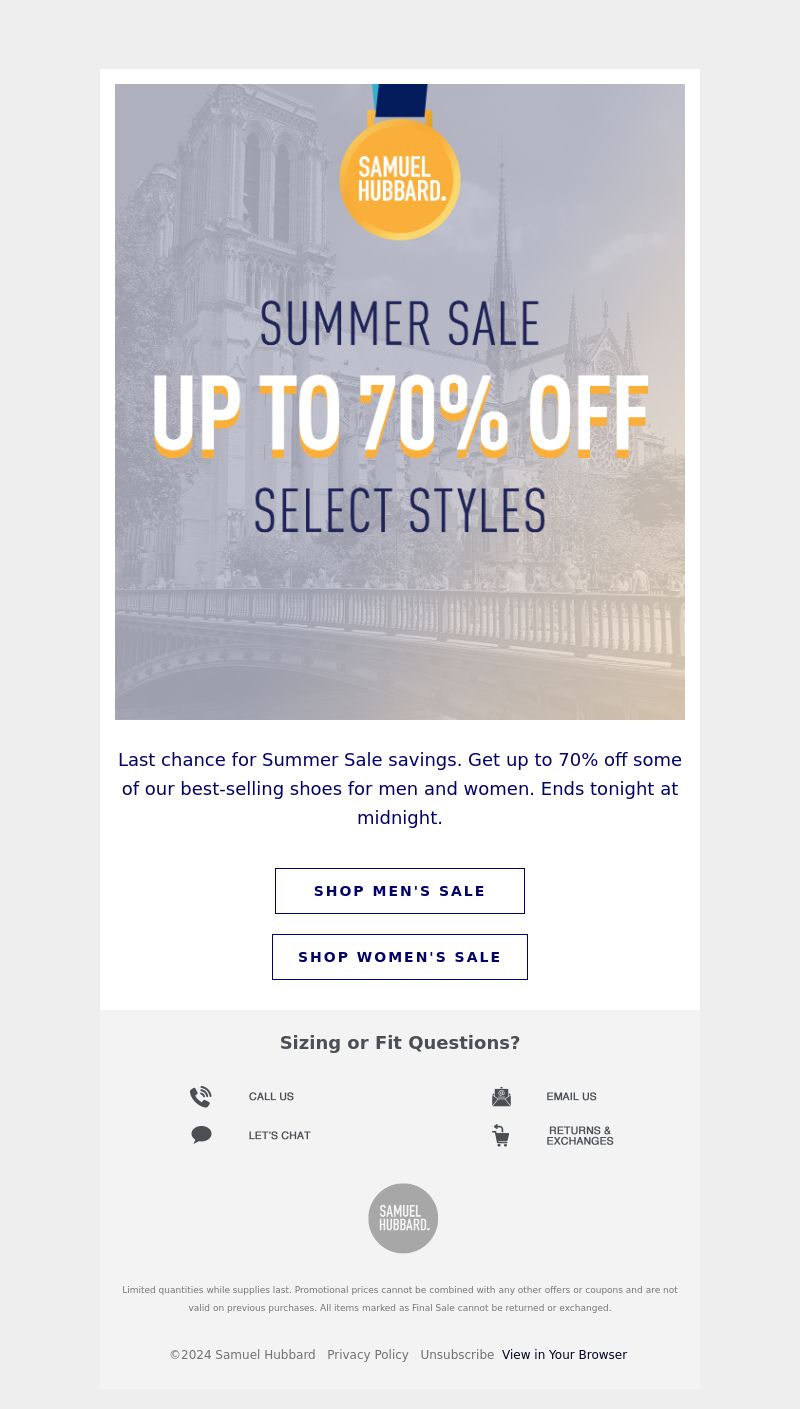The height and width of the screenshot is (1409, 800).
Task: Click the ©2024 Samuel Hubbard text
Action: [x=242, y=1355]
